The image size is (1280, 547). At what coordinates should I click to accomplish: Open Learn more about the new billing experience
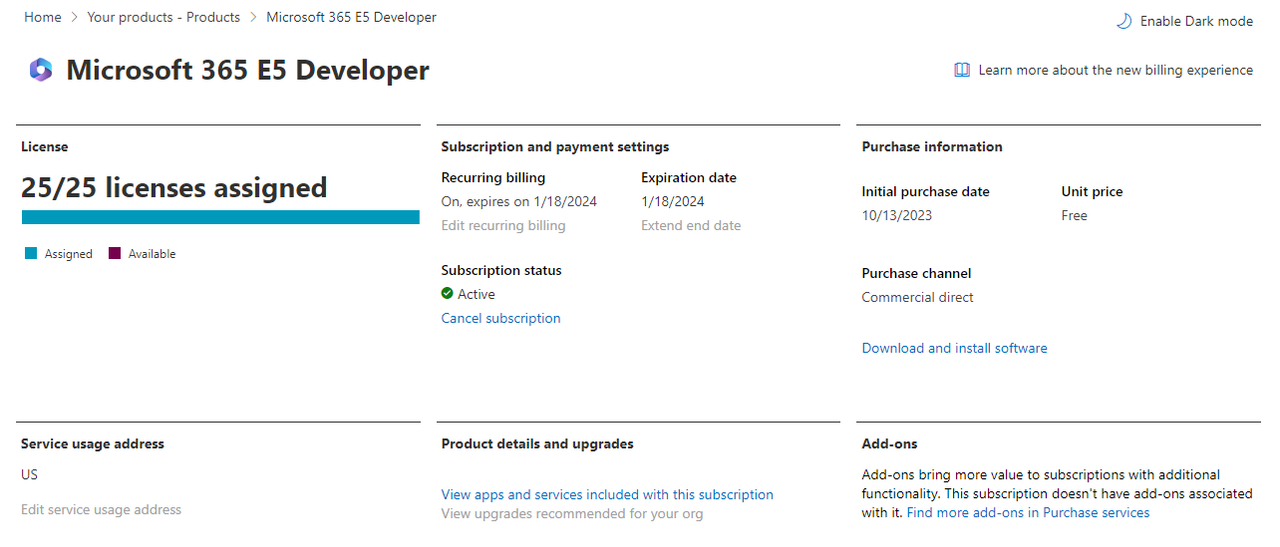coord(1115,70)
